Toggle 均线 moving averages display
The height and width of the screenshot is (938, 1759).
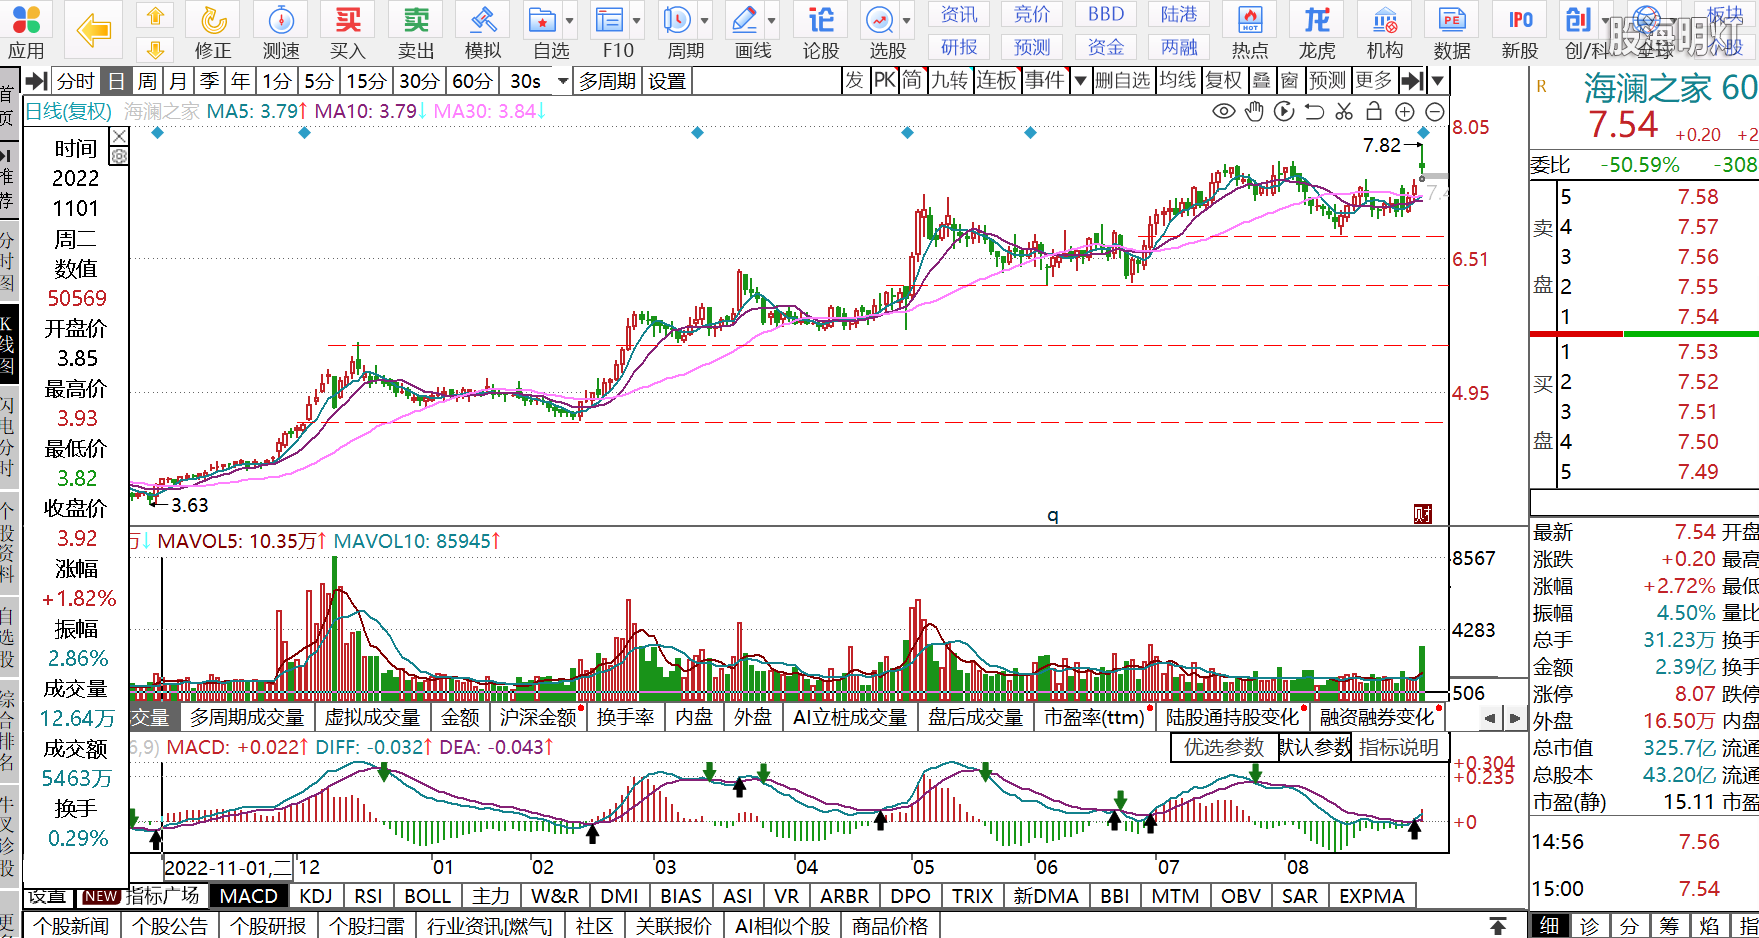pyautogui.click(x=1178, y=81)
